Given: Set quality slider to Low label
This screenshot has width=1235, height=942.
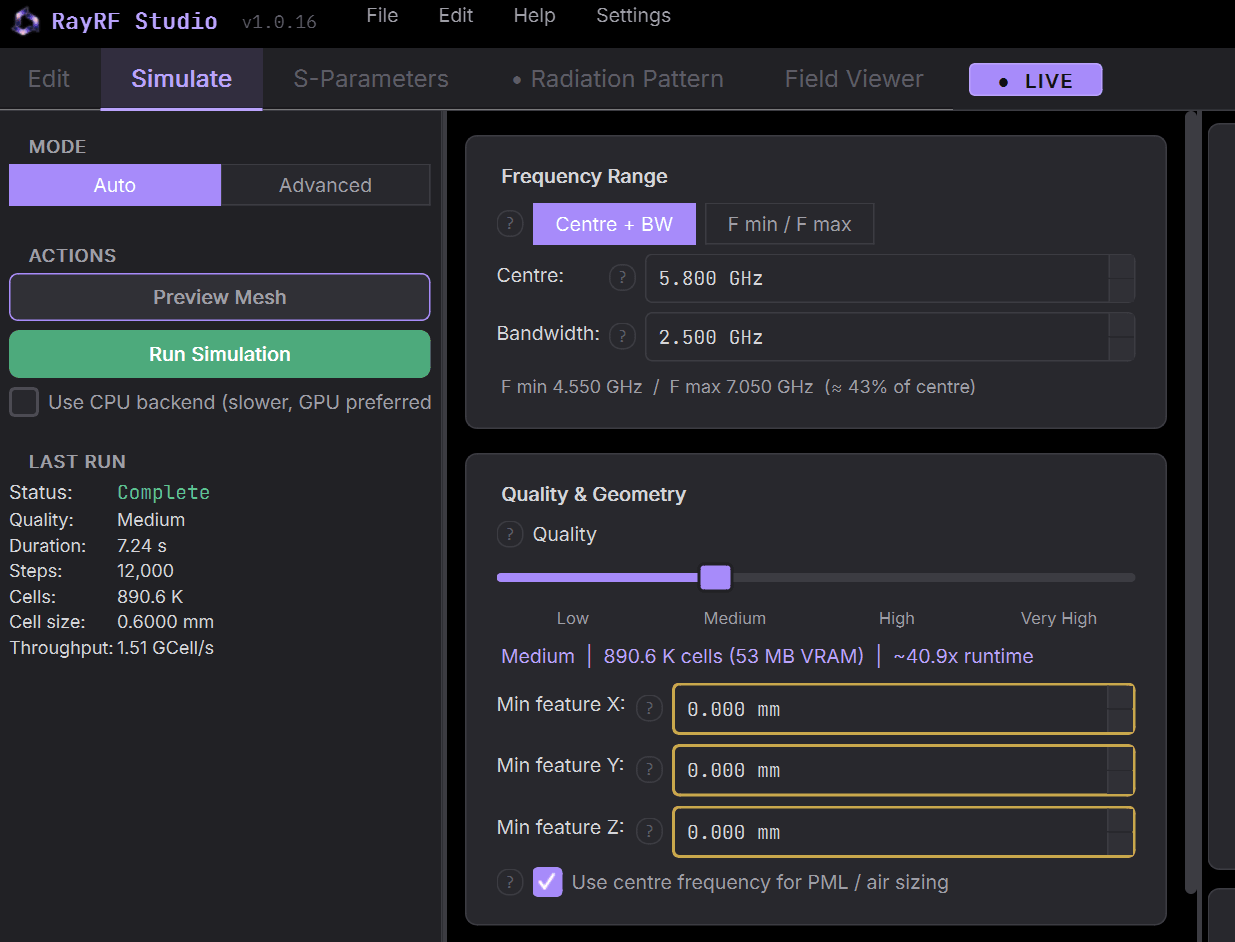Looking at the screenshot, I should click(573, 618).
